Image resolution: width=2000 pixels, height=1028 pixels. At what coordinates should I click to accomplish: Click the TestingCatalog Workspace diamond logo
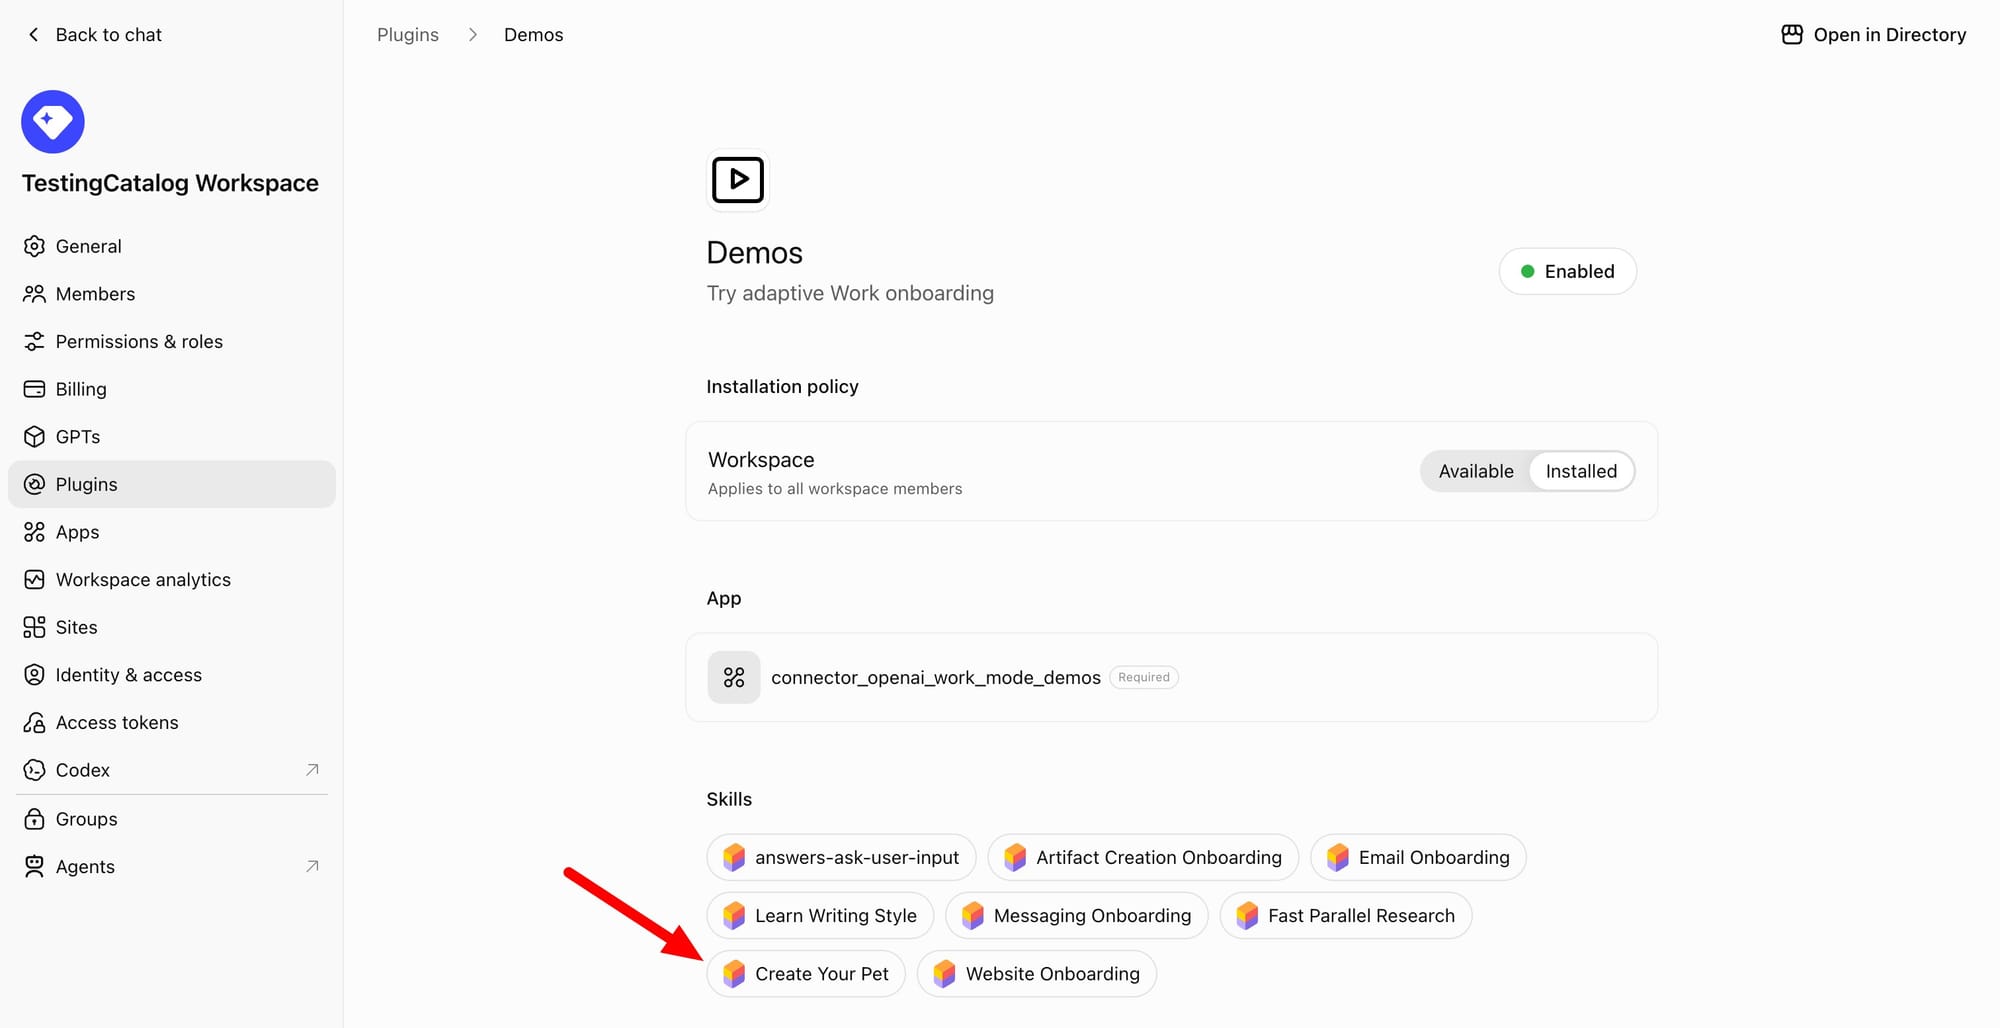(53, 122)
